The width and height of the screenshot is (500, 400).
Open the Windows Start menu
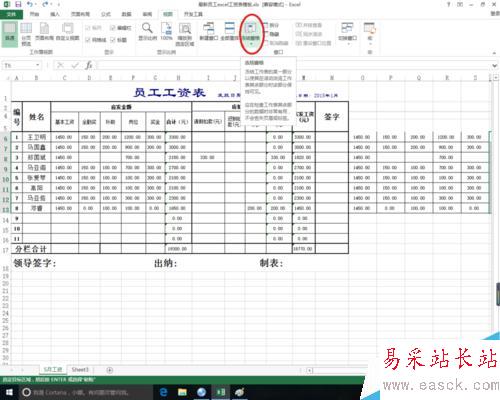(x=9, y=392)
